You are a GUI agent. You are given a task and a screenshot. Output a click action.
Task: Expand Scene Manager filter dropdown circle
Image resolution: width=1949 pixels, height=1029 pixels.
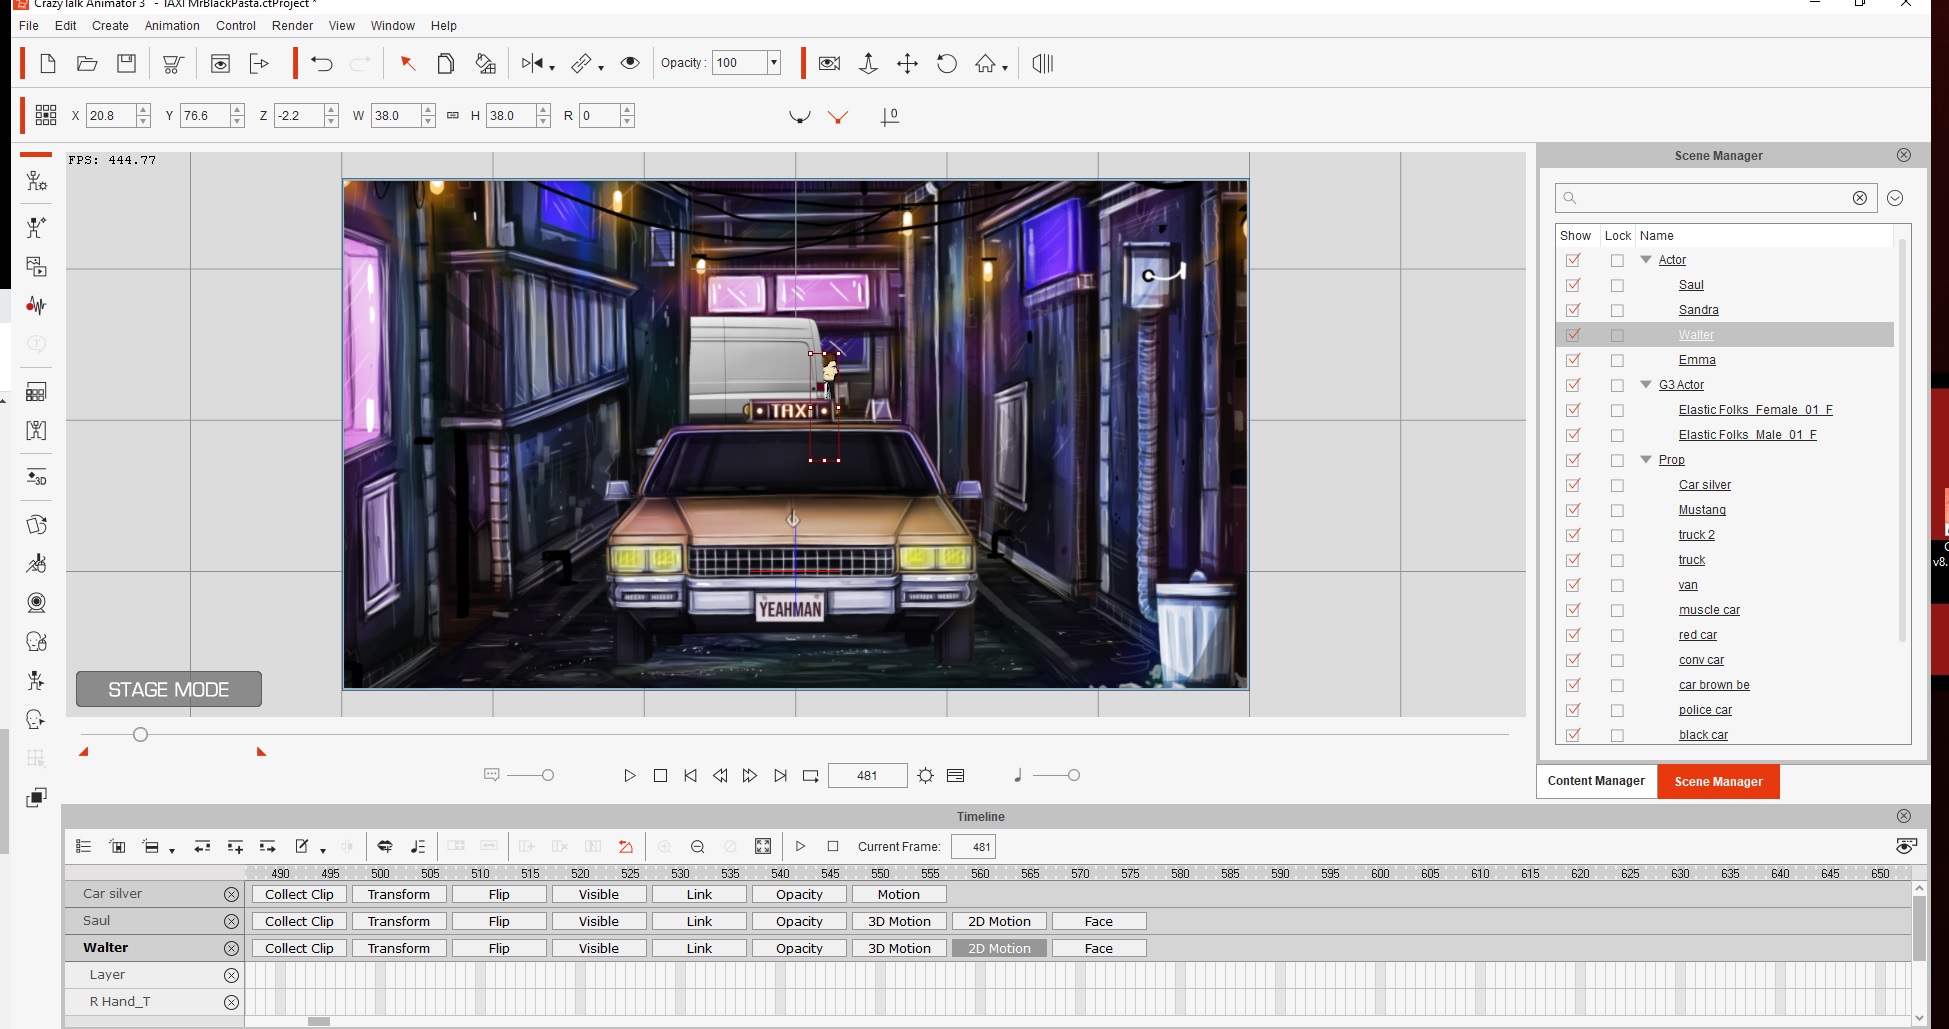pyautogui.click(x=1895, y=198)
